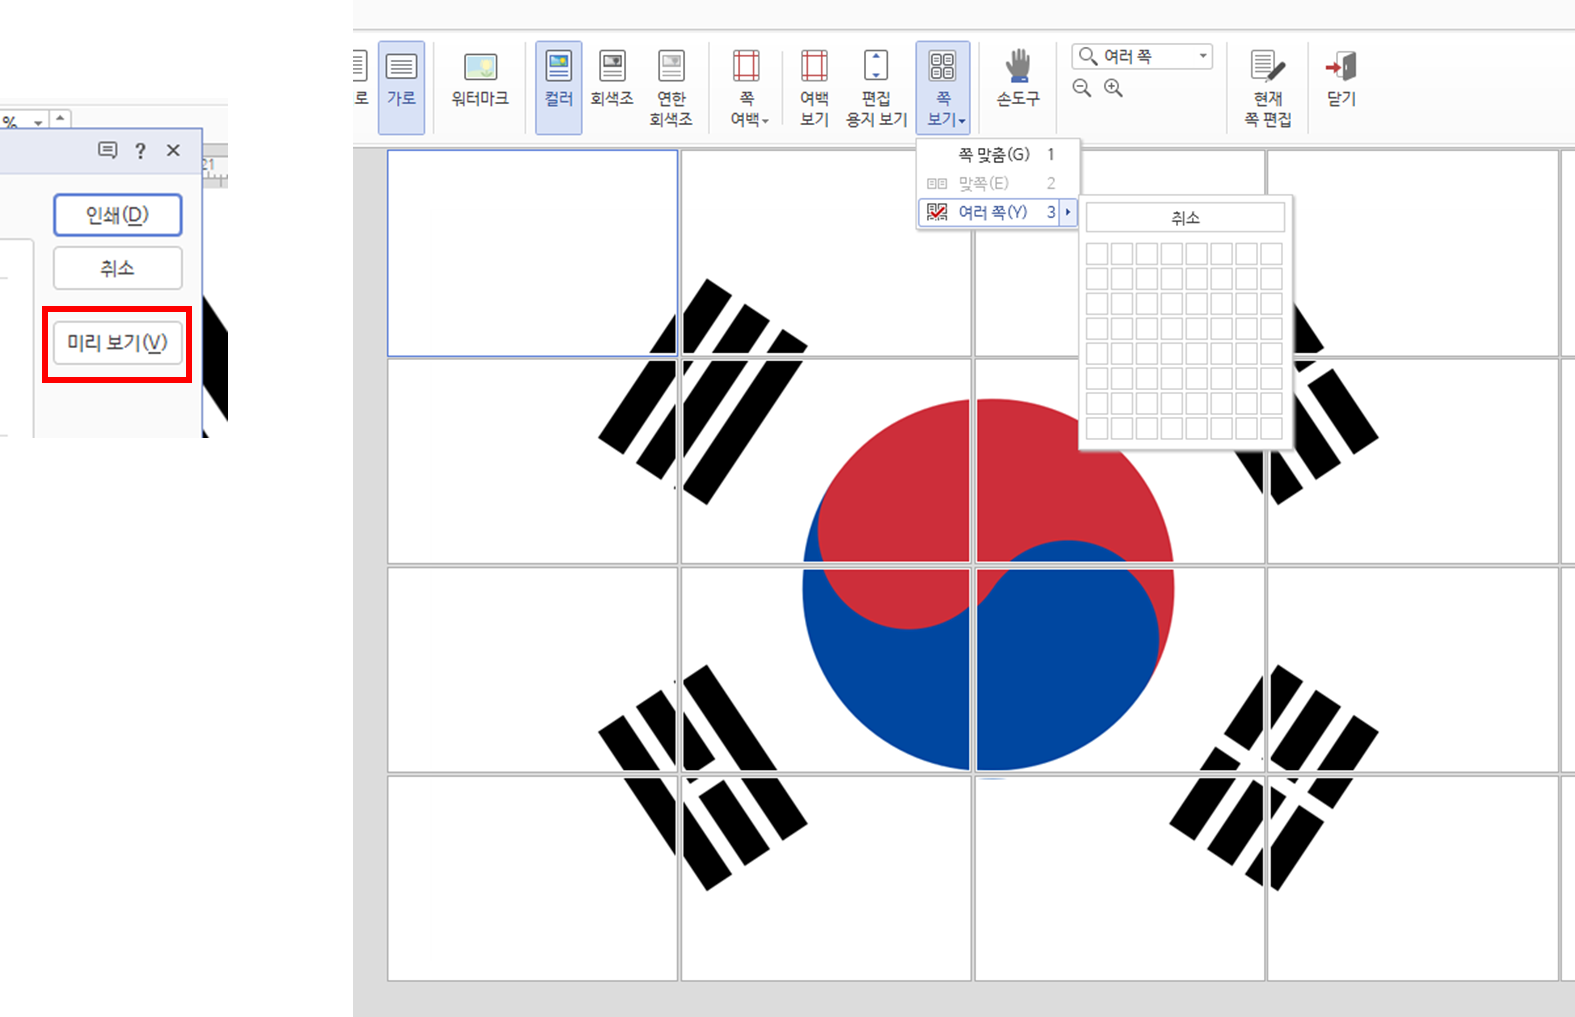The width and height of the screenshot is (1575, 1017).
Task: Select bottom-right cell of page grid
Action: [1271, 429]
